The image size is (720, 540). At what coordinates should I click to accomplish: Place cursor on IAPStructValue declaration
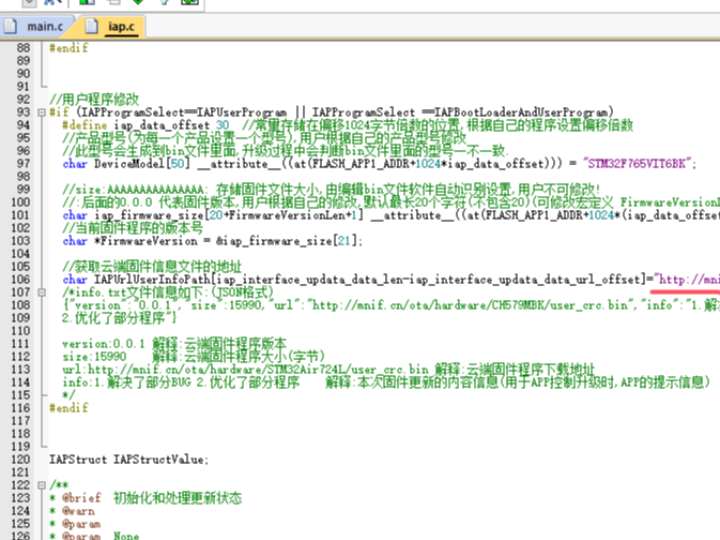pyautogui.click(x=160, y=459)
